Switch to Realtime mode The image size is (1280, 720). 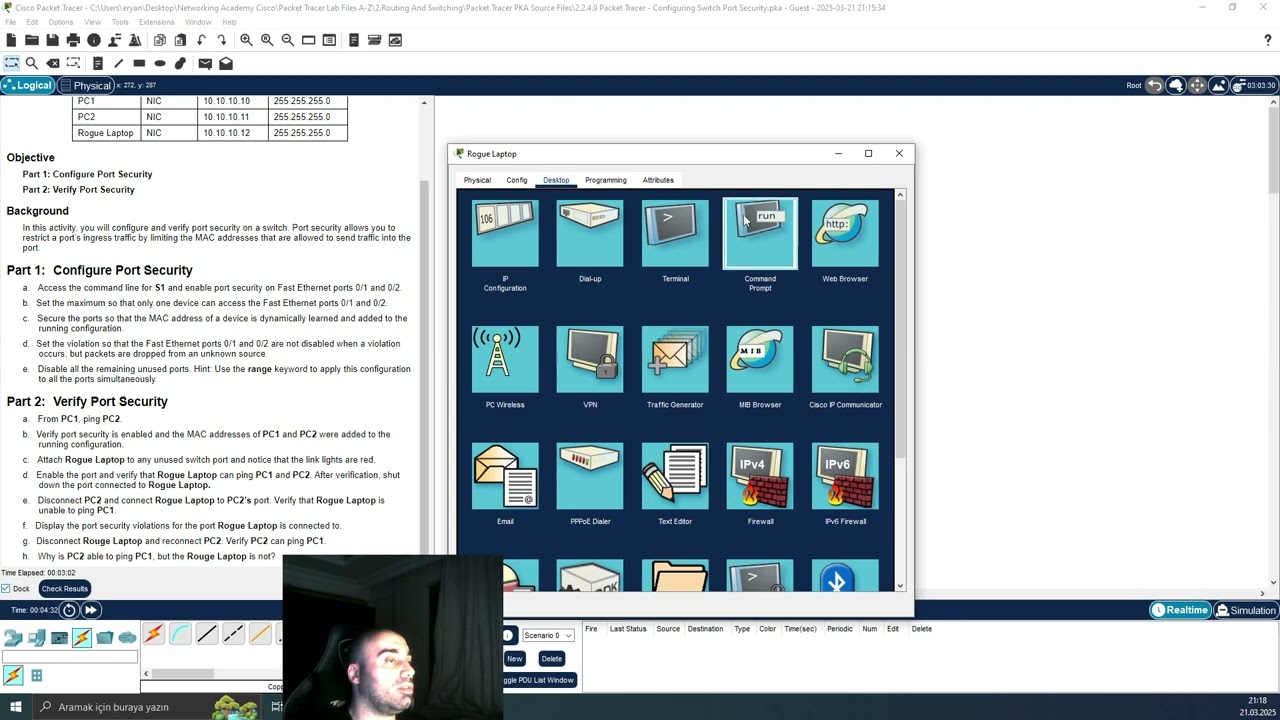click(x=1180, y=610)
